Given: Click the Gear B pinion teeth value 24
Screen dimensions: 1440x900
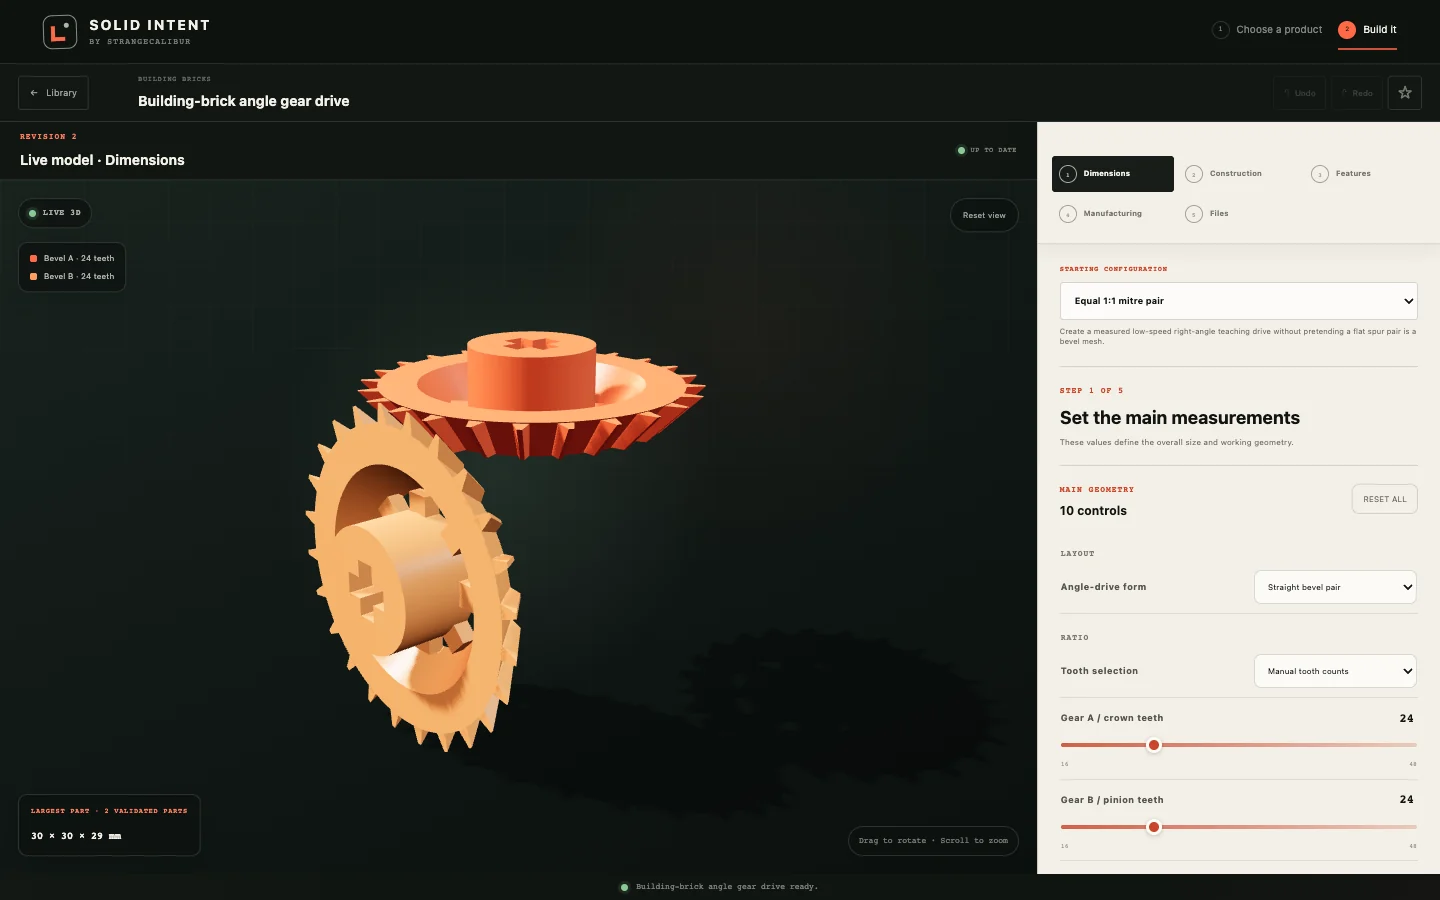Looking at the screenshot, I should click(1406, 800).
